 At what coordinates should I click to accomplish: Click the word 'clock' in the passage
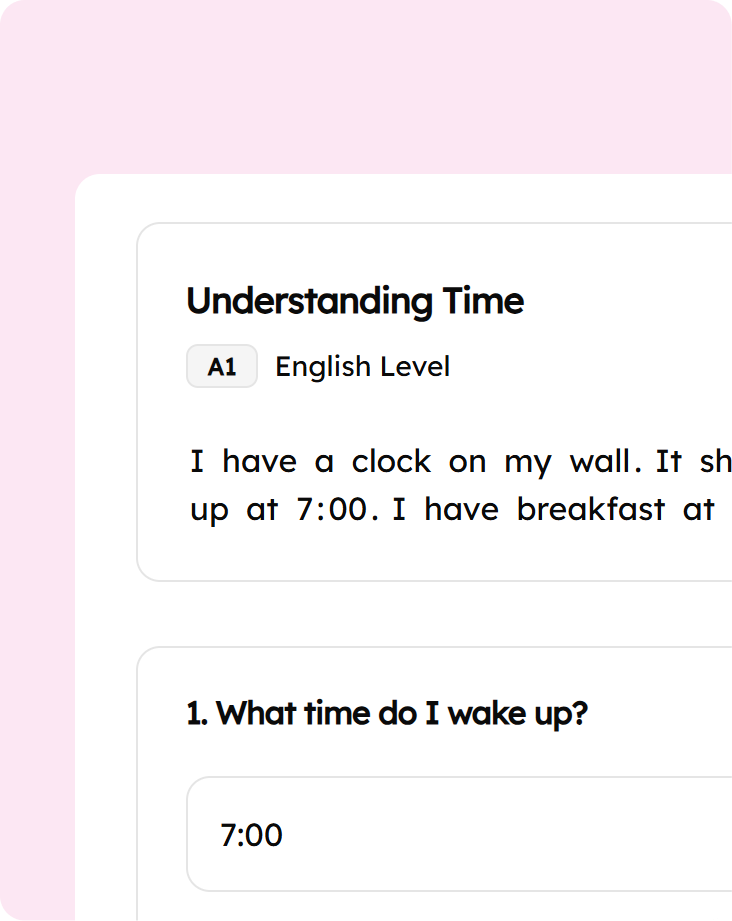point(391,462)
